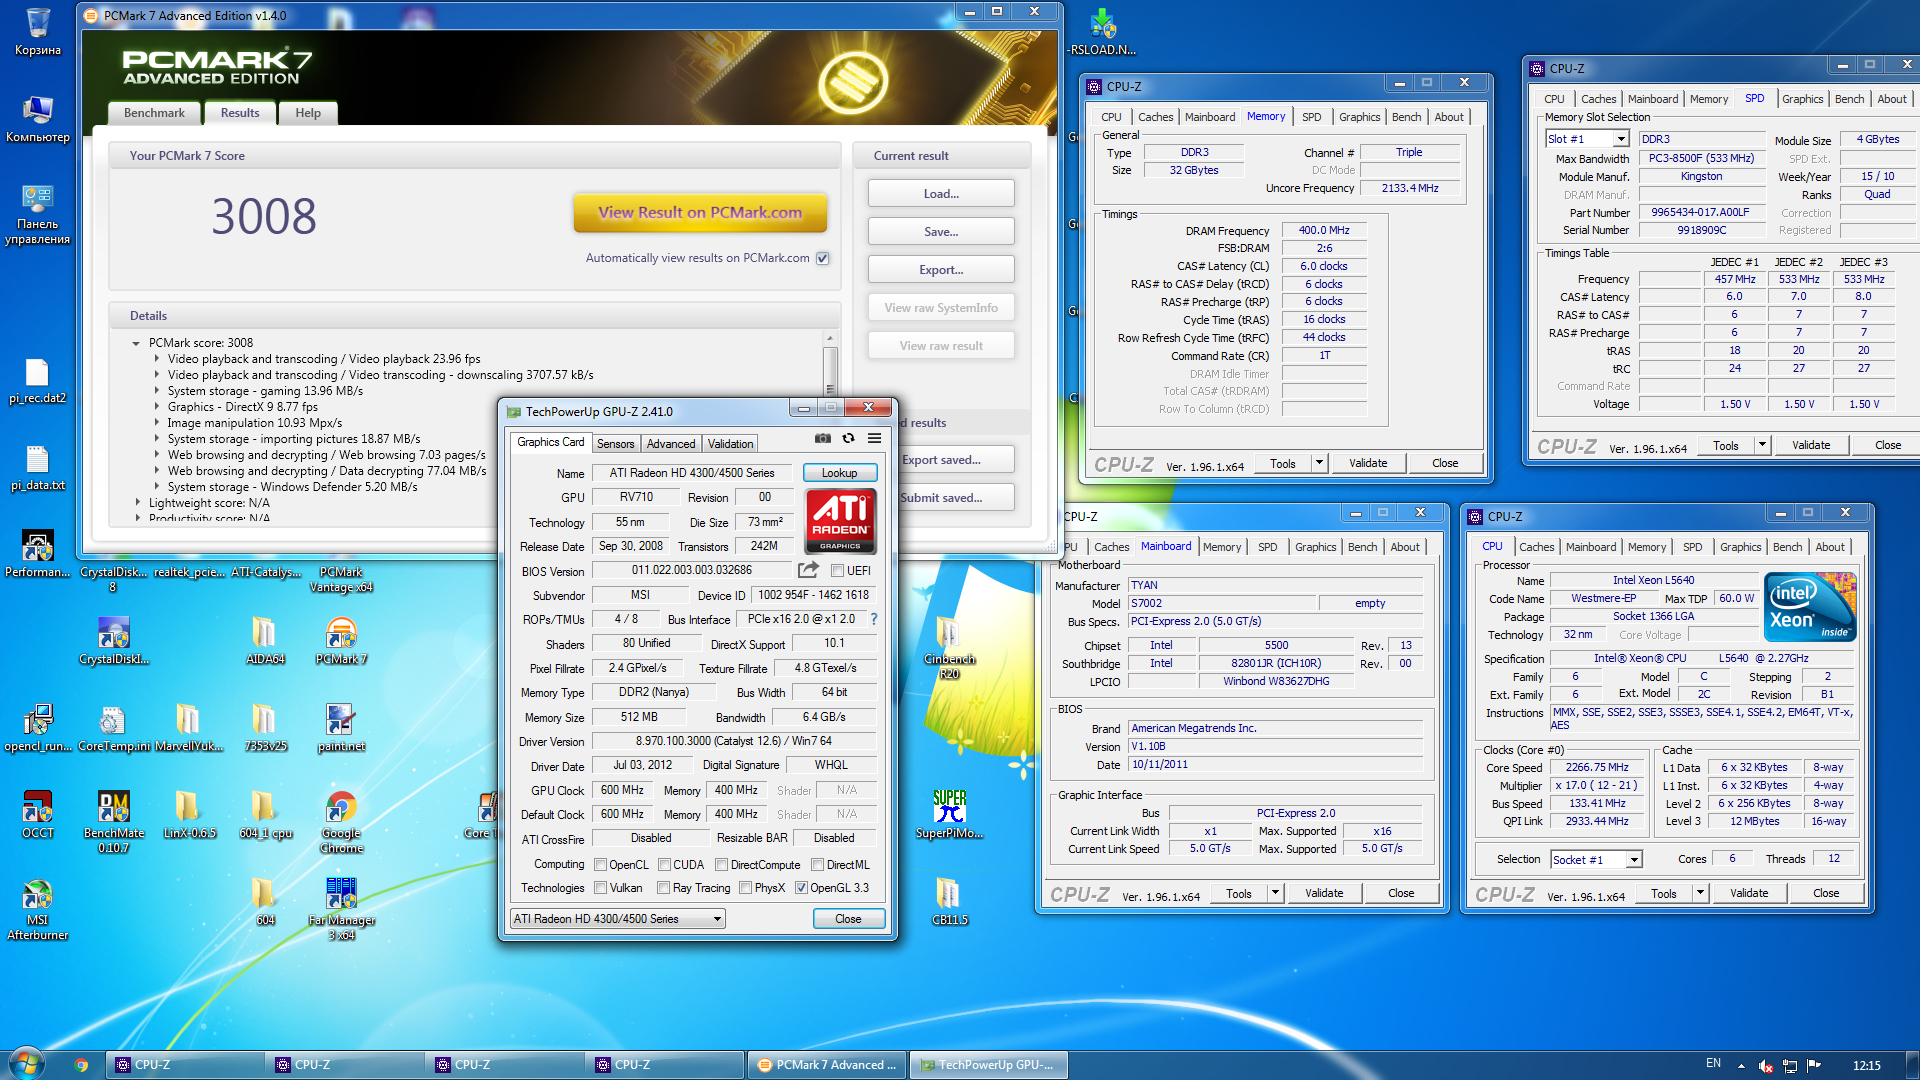The image size is (1920, 1080).
Task: Take a screenshot using GPU-Z camera icon
Action: pyautogui.click(x=822, y=438)
